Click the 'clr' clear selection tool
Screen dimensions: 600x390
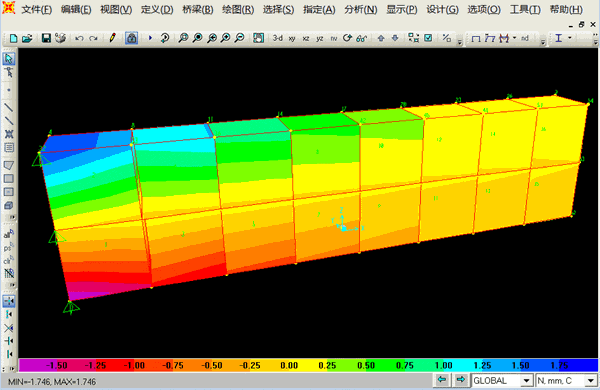9,260
